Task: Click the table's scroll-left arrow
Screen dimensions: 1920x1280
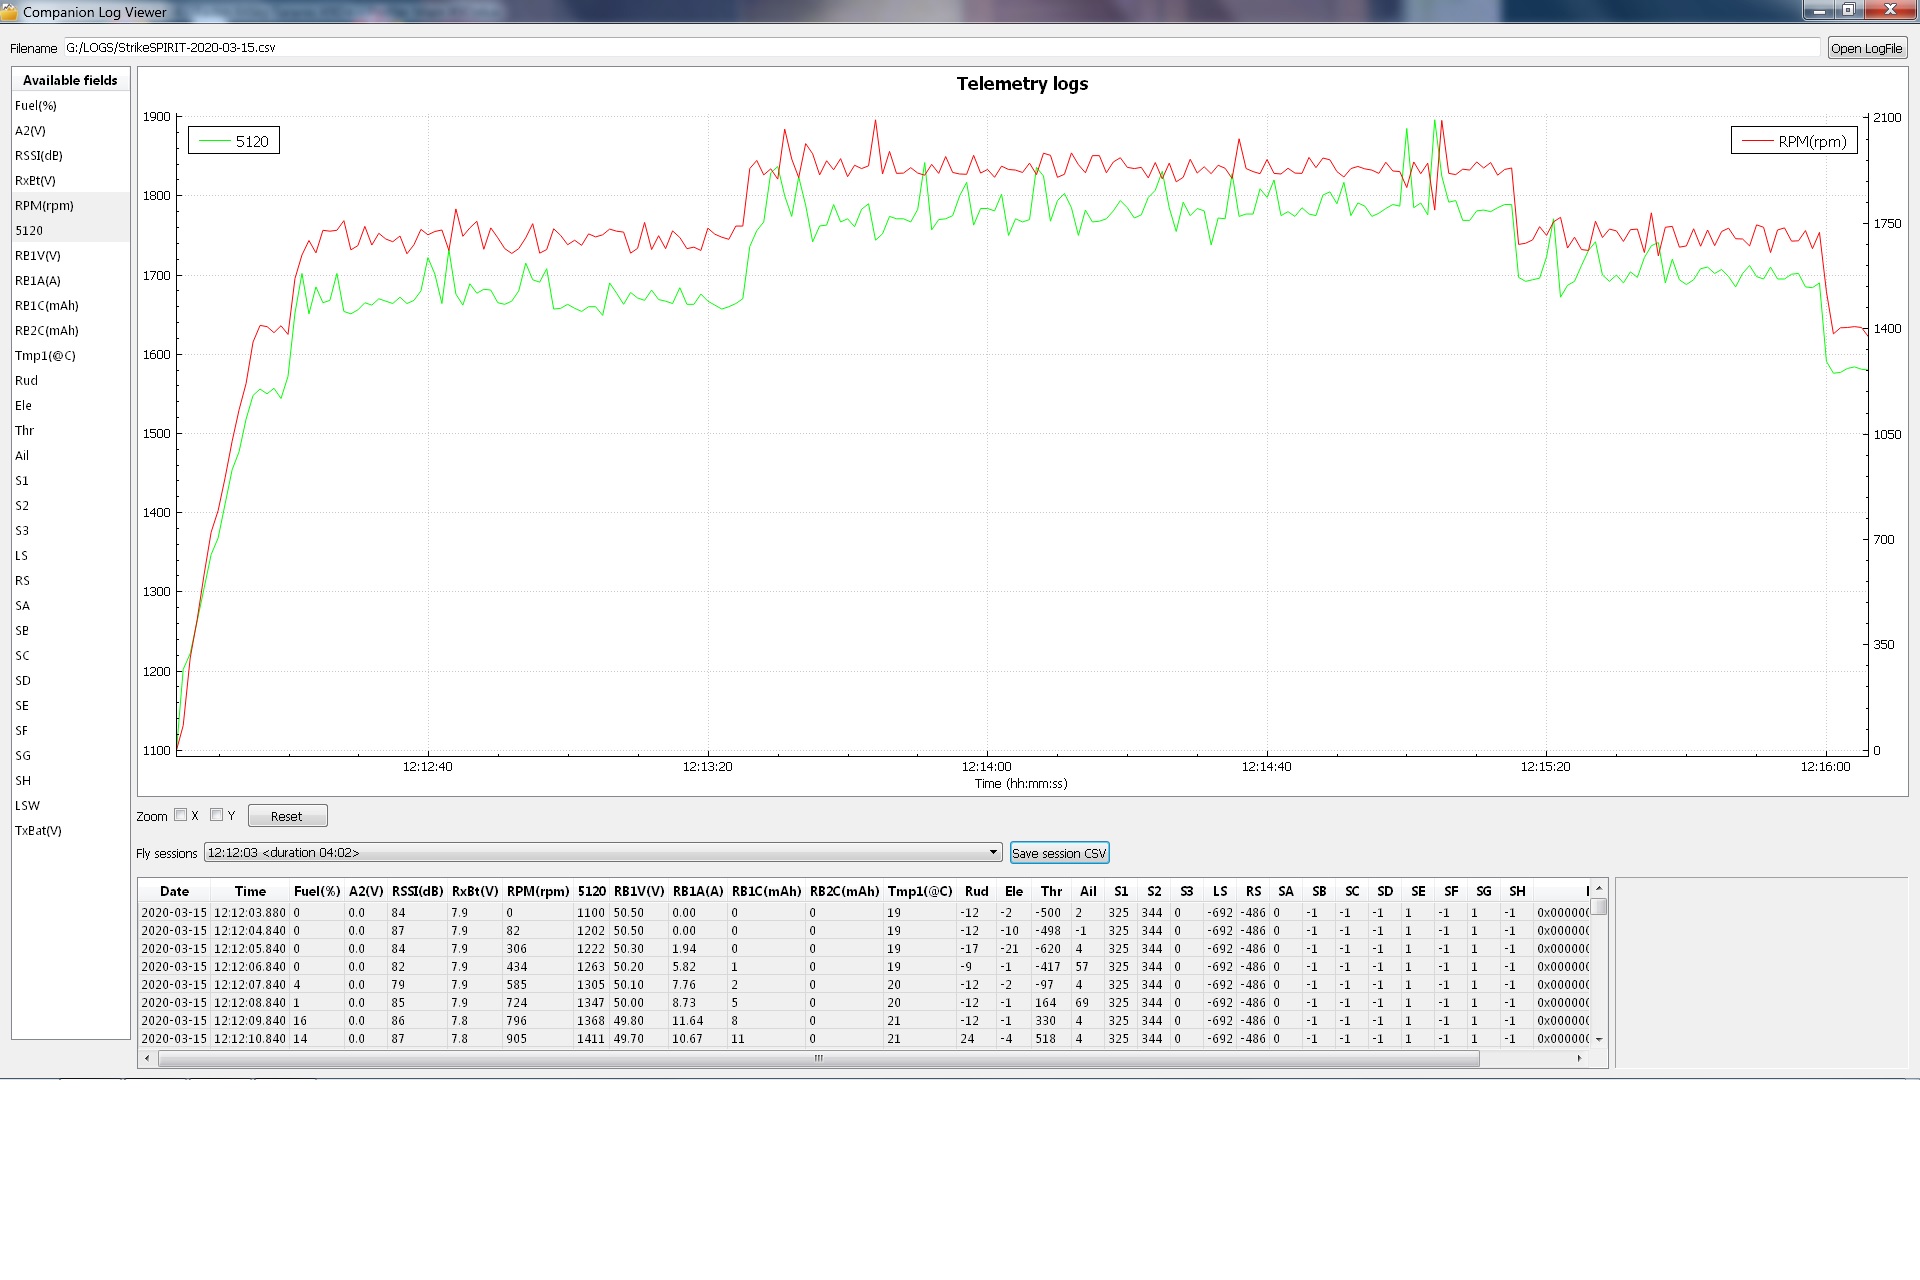Action: tap(148, 1058)
